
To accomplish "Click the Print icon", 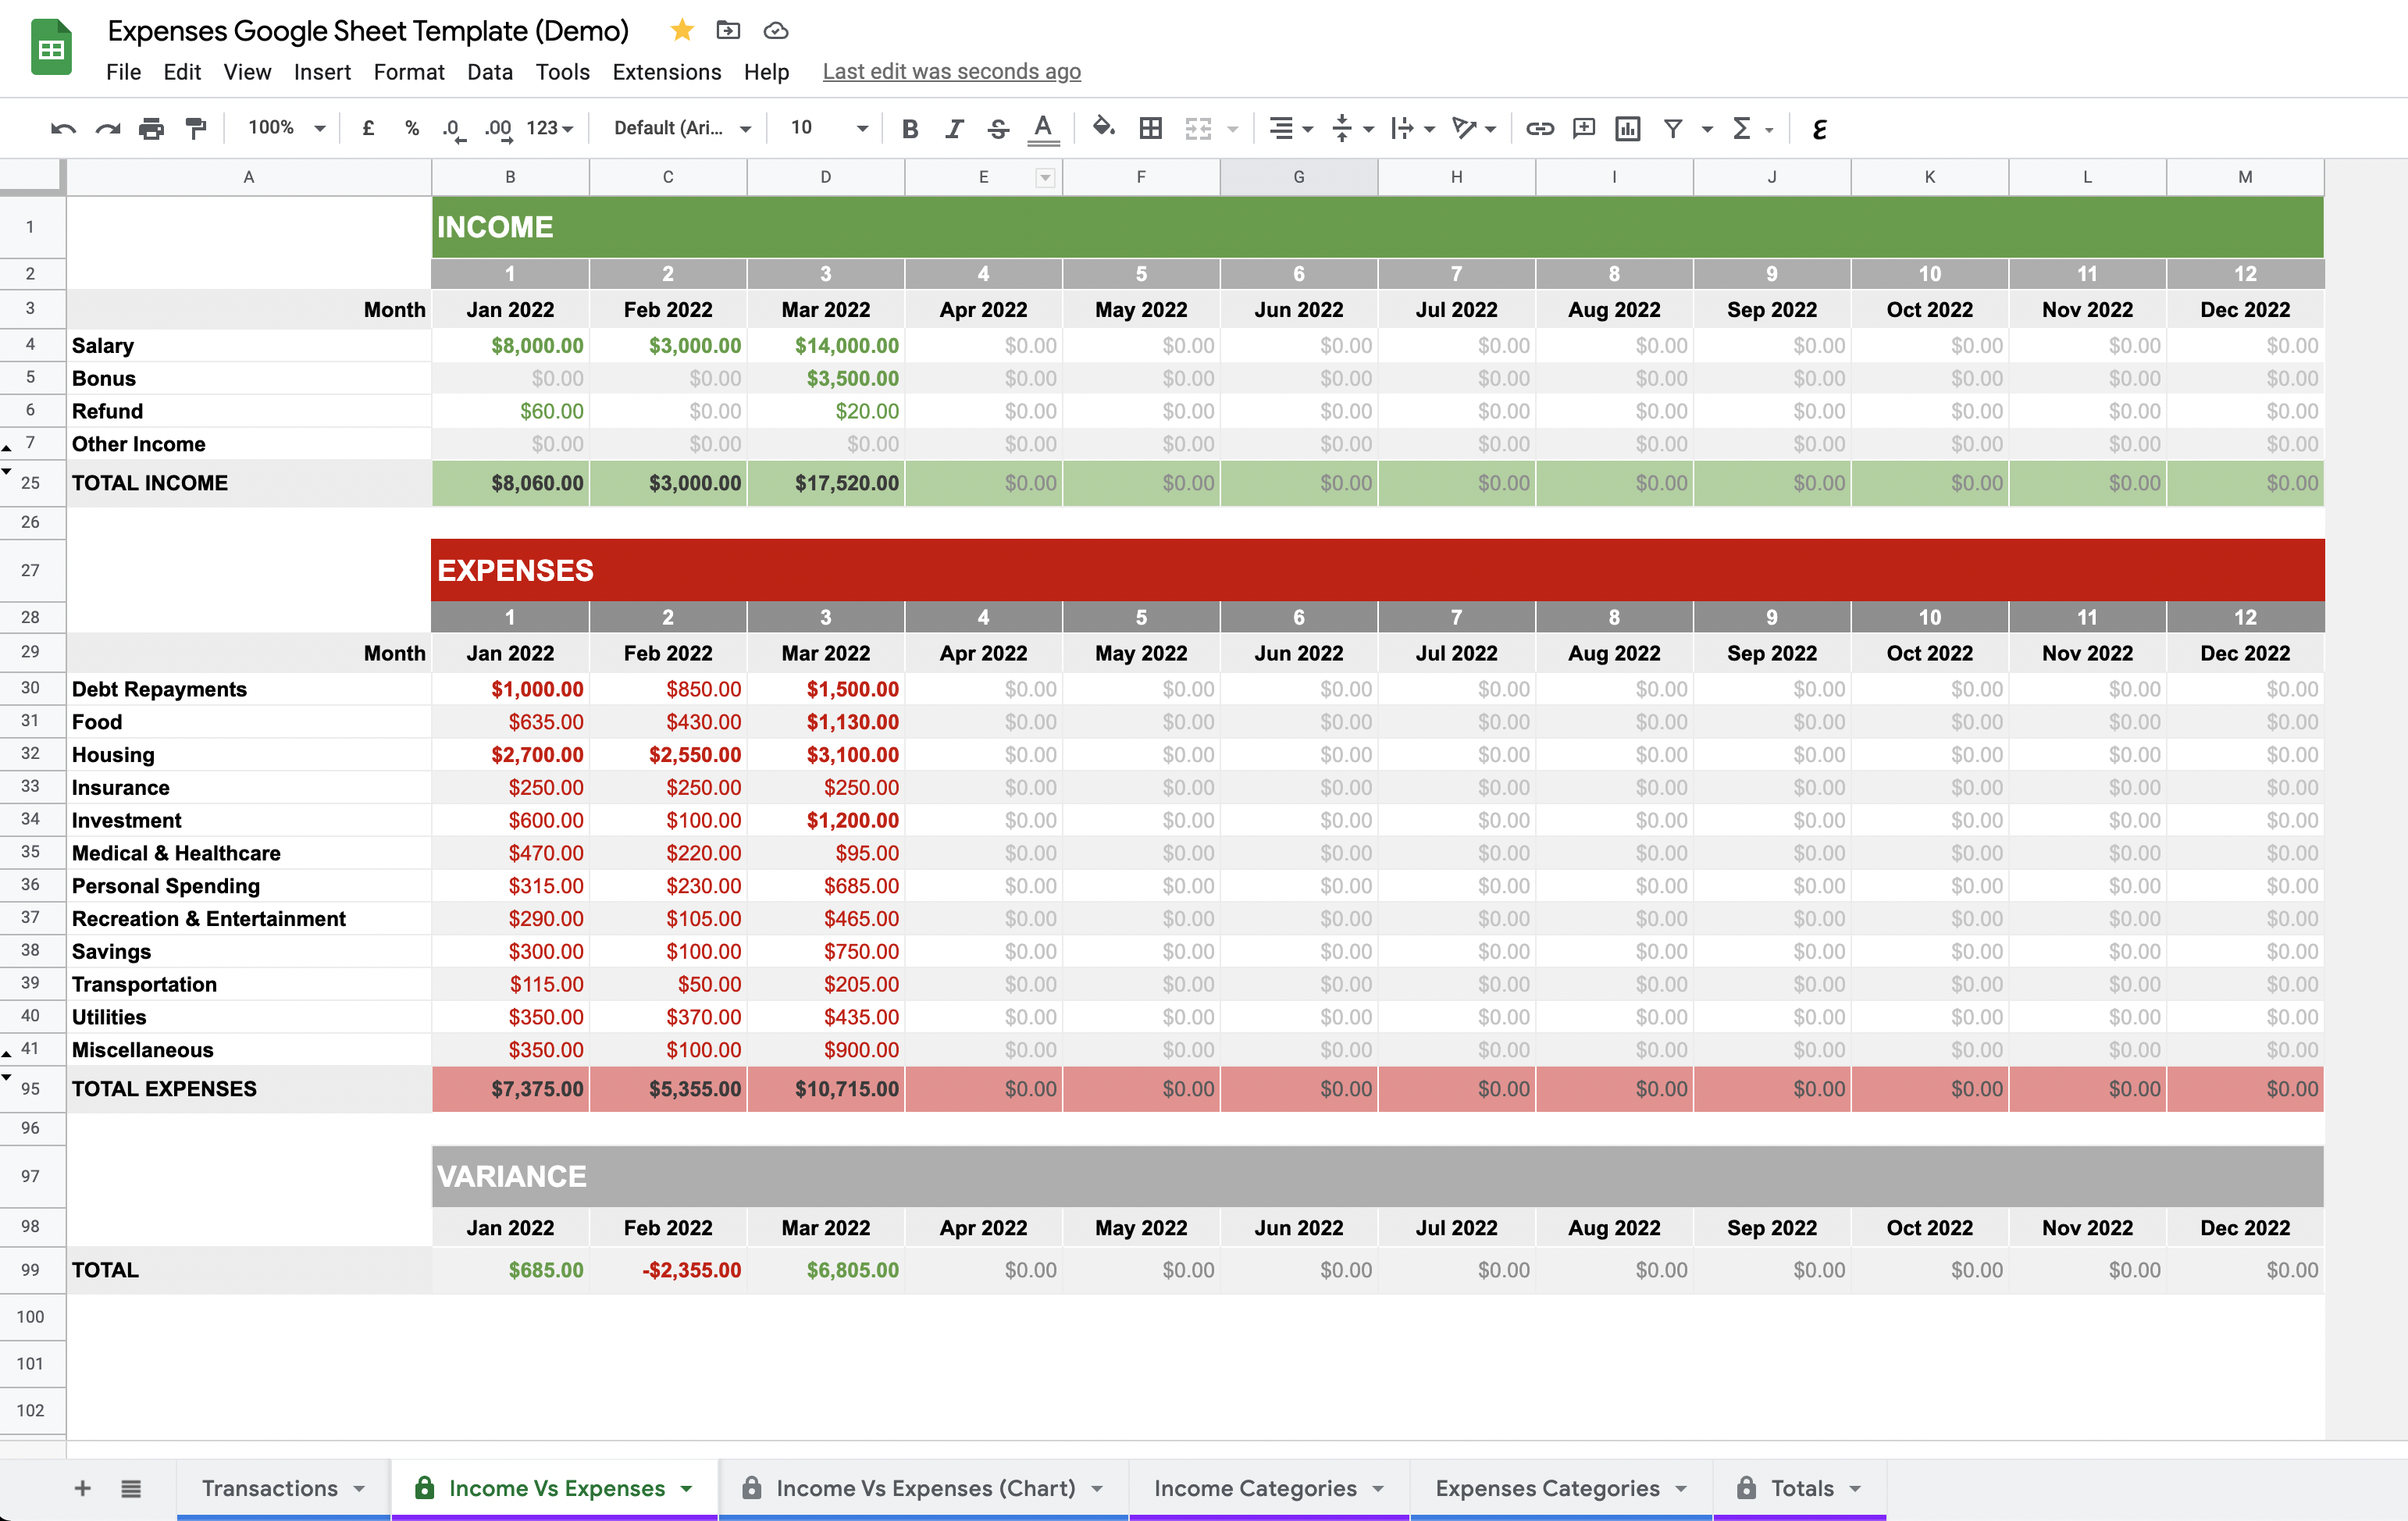I will coord(151,128).
